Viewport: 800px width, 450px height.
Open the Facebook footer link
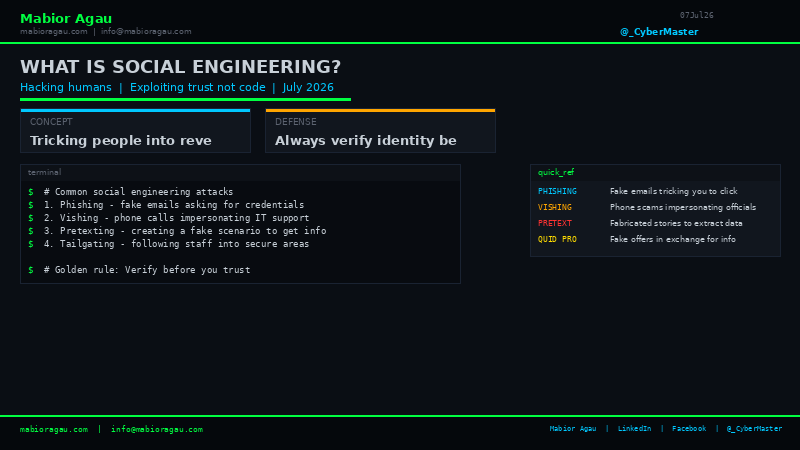tap(689, 429)
